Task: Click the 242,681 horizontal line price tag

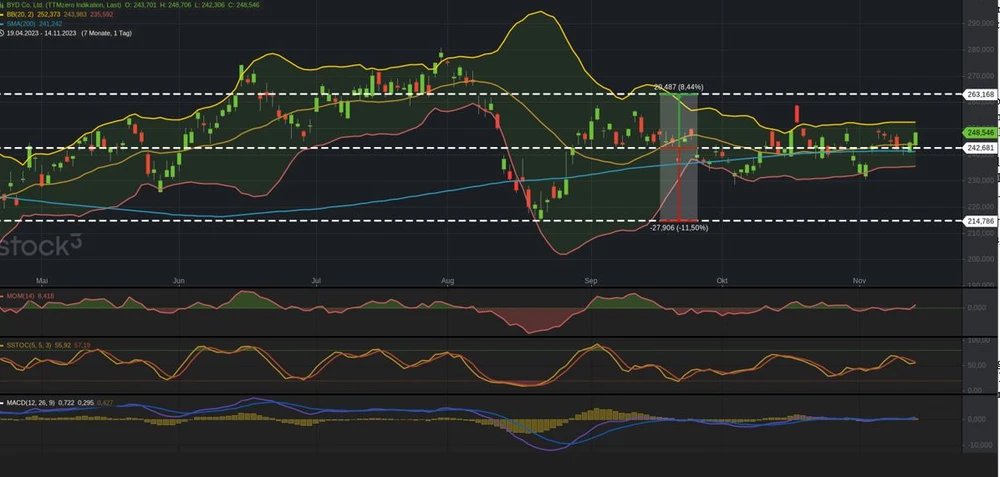Action: click(980, 148)
